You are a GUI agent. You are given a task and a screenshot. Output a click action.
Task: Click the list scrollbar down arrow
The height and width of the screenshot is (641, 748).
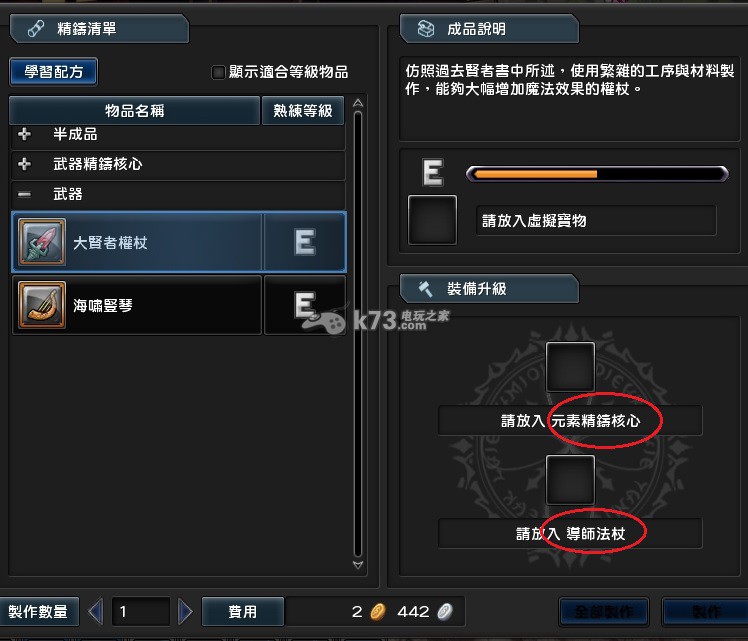pyautogui.click(x=358, y=565)
